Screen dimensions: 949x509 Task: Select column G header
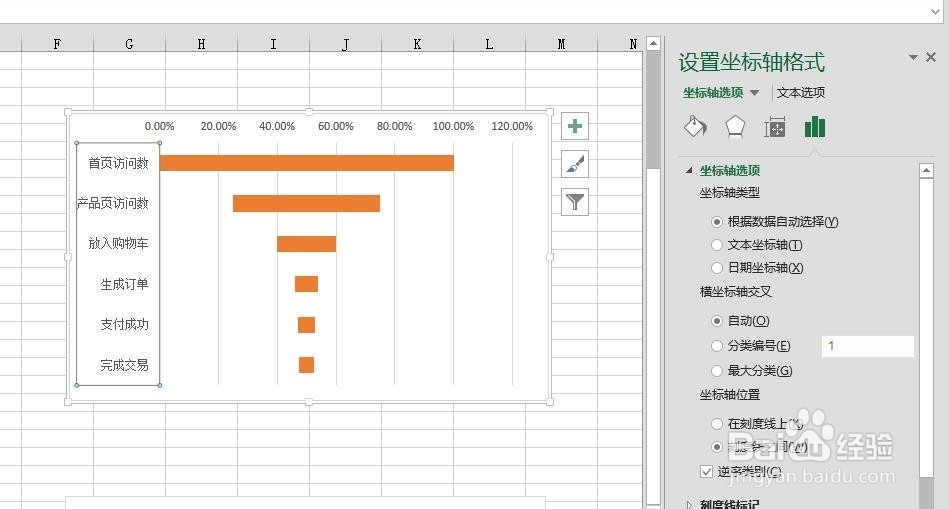pyautogui.click(x=130, y=44)
